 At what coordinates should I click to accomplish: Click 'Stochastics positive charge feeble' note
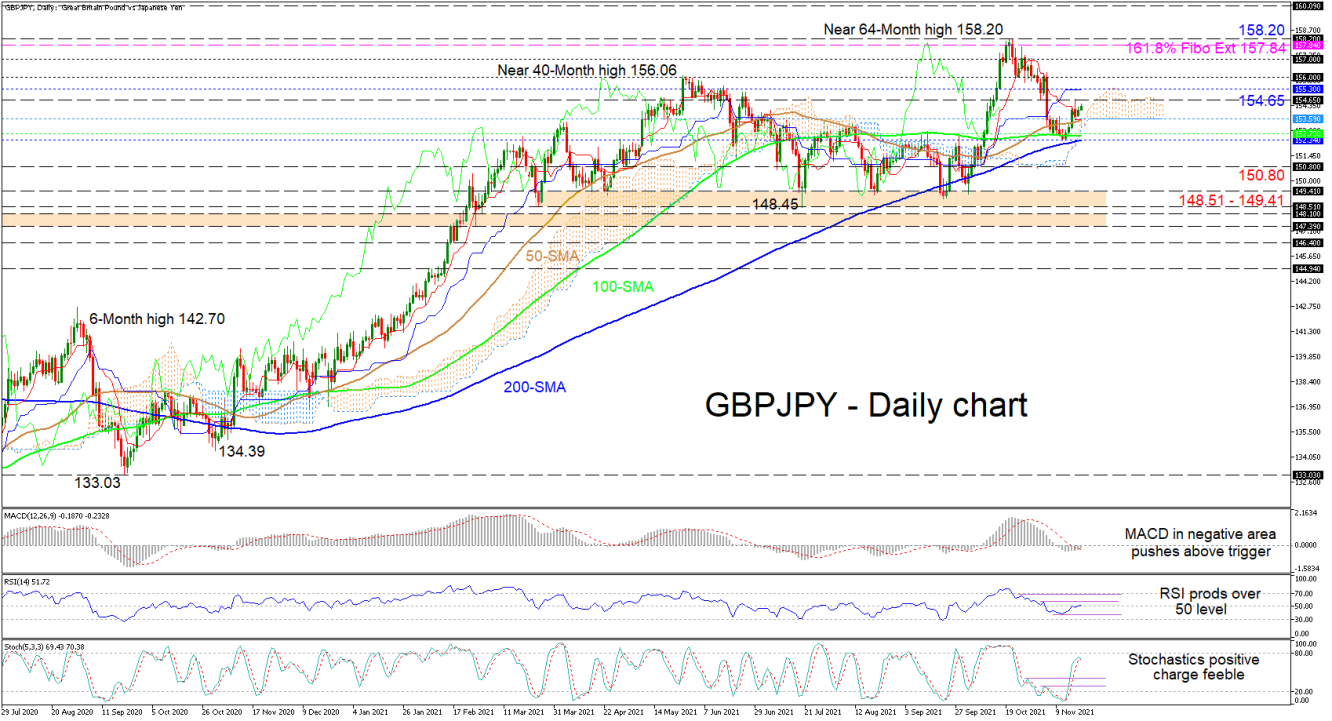coord(1193,669)
